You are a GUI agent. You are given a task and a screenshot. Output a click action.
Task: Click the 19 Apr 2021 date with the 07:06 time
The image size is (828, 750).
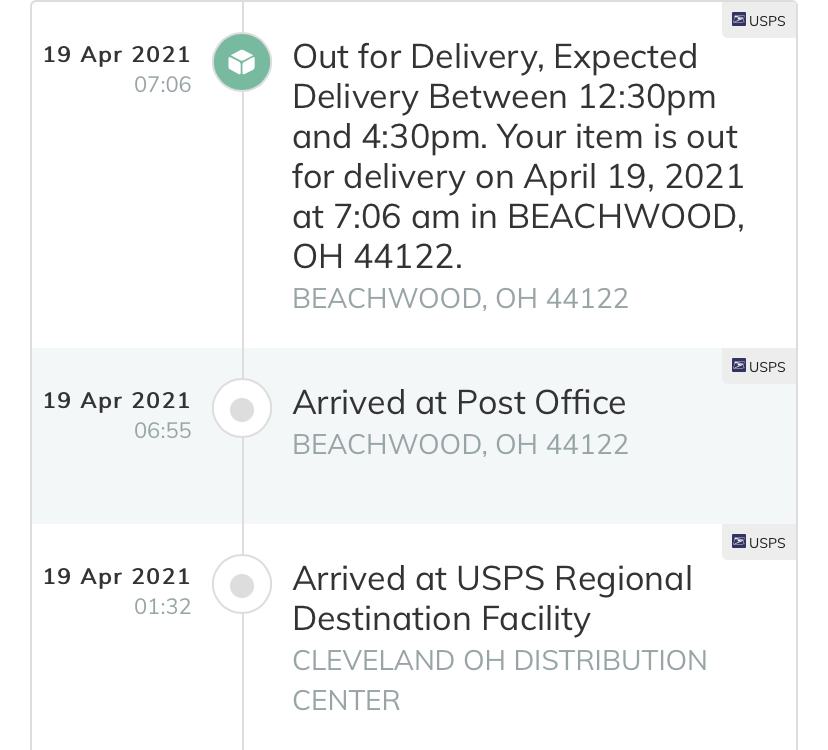pos(117,55)
